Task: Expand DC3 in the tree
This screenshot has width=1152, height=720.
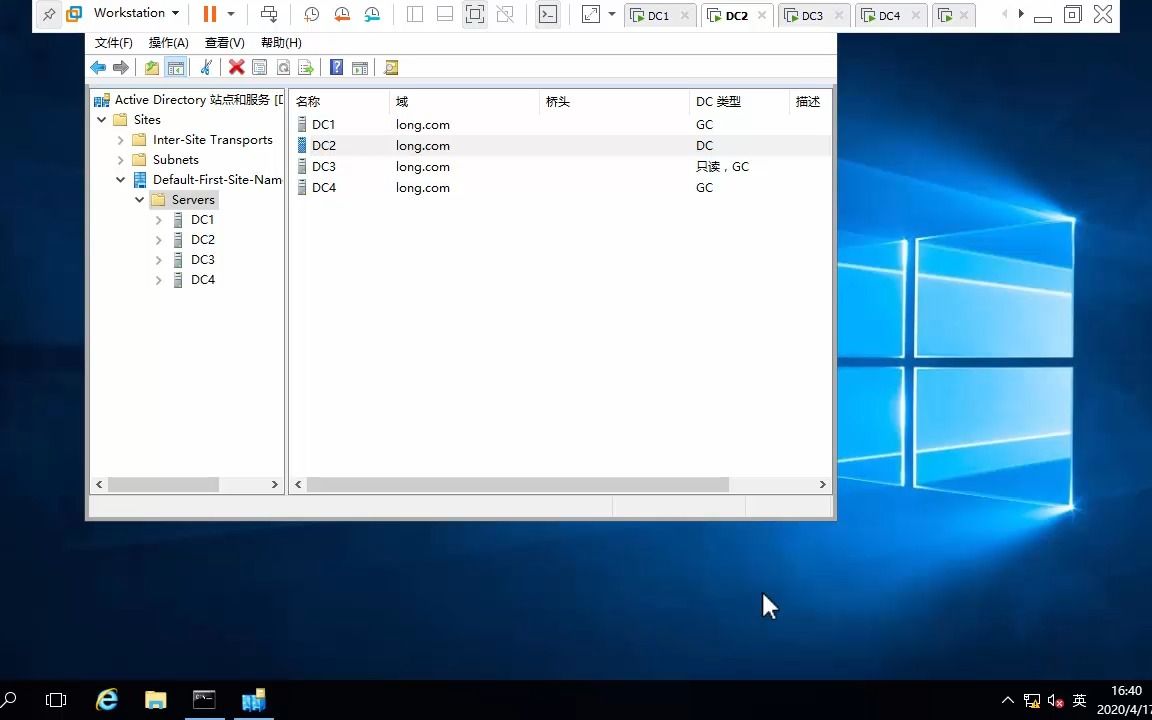Action: (x=159, y=259)
